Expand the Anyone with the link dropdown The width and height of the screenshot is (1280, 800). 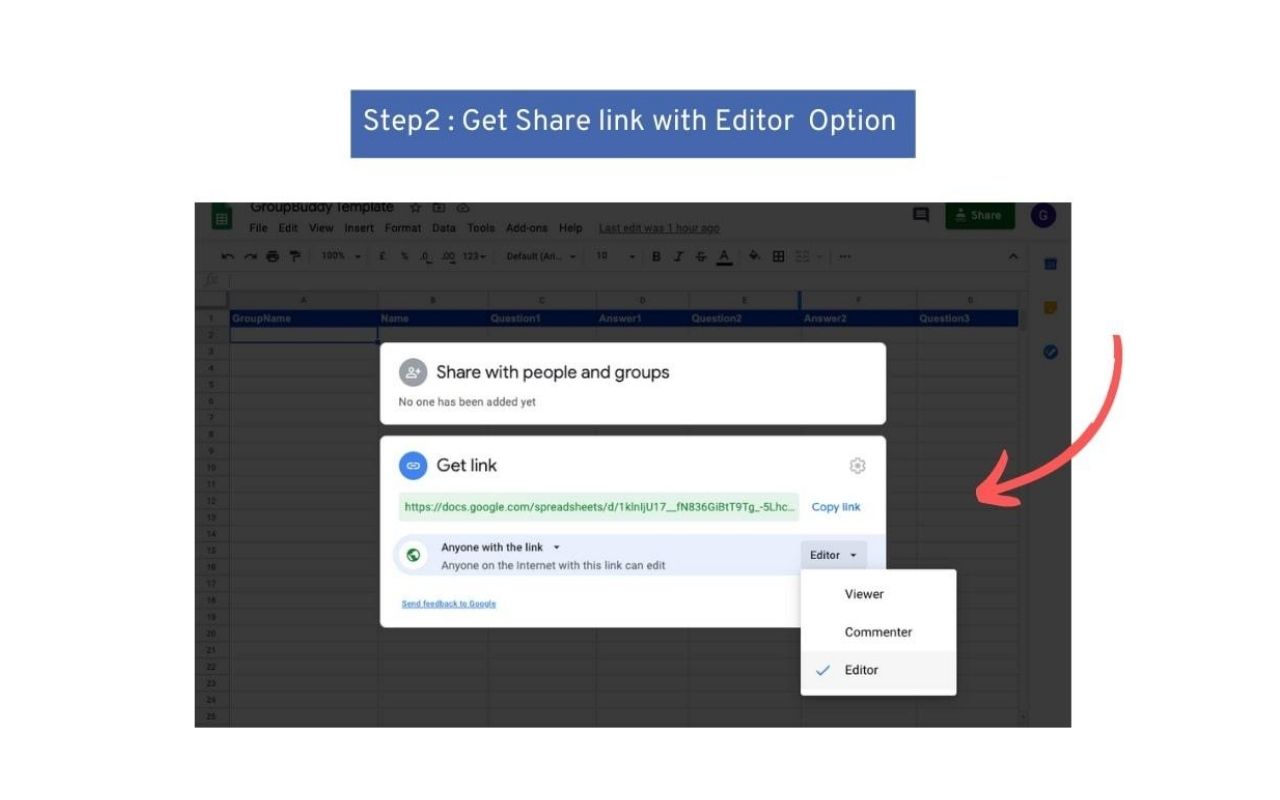point(500,547)
